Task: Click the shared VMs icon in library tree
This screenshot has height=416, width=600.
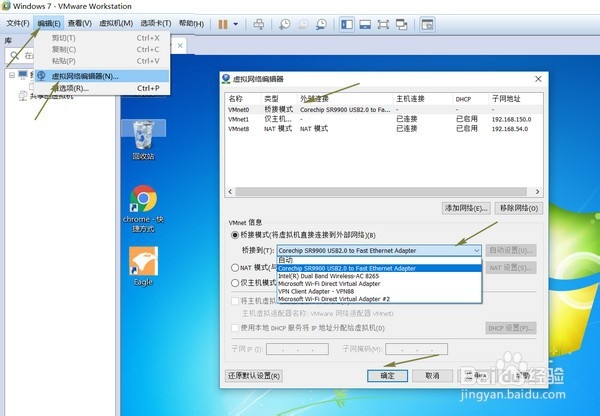Action: pyautogui.click(x=23, y=96)
